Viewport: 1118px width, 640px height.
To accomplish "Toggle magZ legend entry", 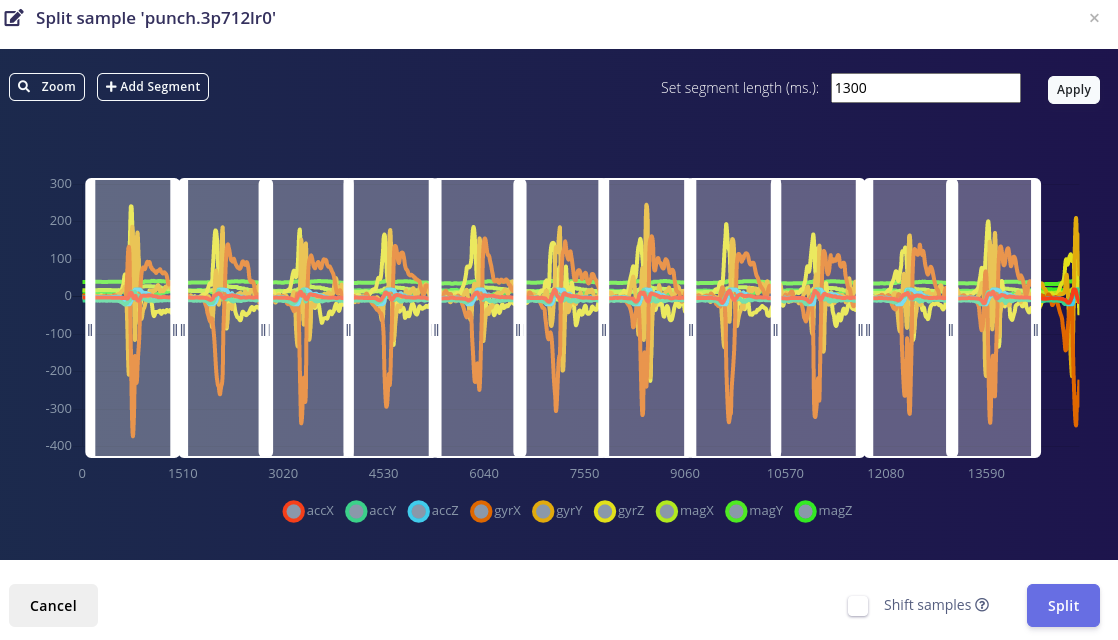I will (x=806, y=511).
